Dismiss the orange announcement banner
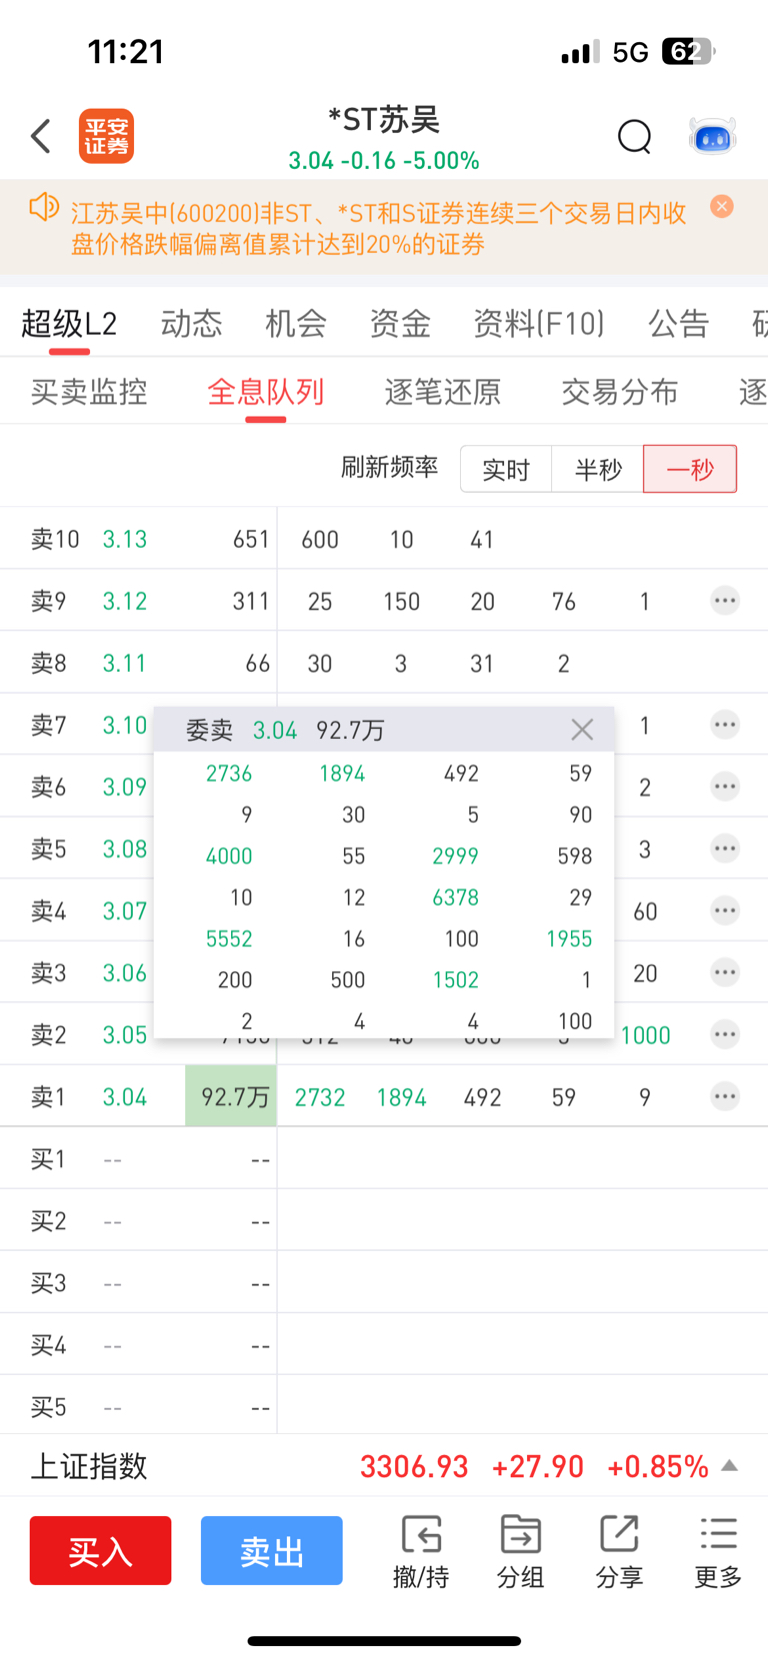 pos(722,207)
